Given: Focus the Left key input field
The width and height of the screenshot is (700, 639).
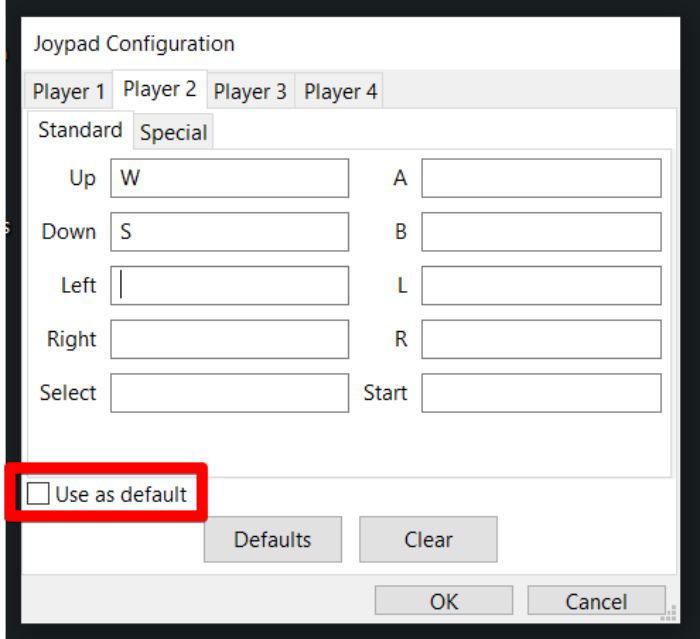Looking at the screenshot, I should pyautogui.click(x=229, y=285).
